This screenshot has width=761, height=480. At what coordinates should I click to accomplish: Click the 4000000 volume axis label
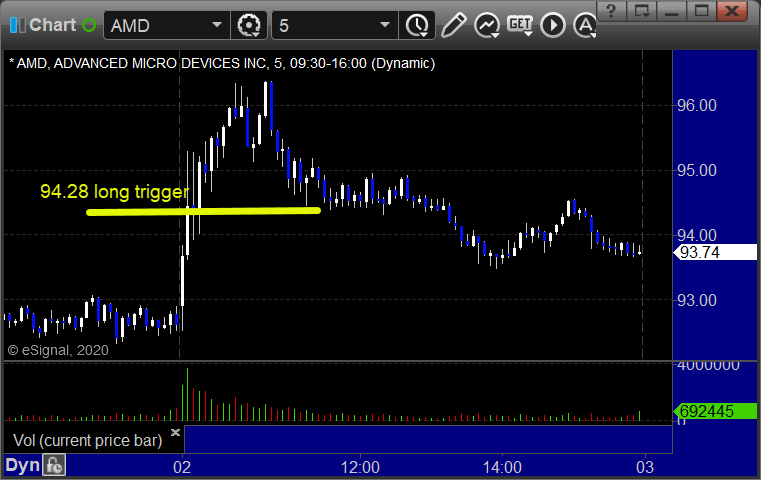click(x=708, y=366)
